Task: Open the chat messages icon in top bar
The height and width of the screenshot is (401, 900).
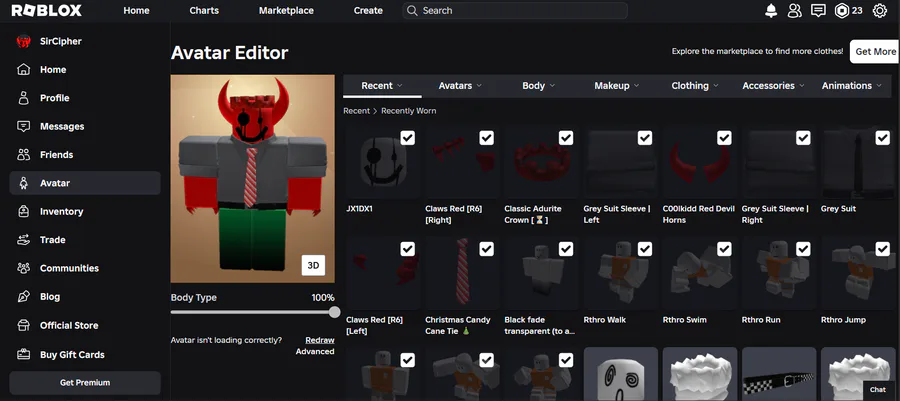Action: [818, 10]
